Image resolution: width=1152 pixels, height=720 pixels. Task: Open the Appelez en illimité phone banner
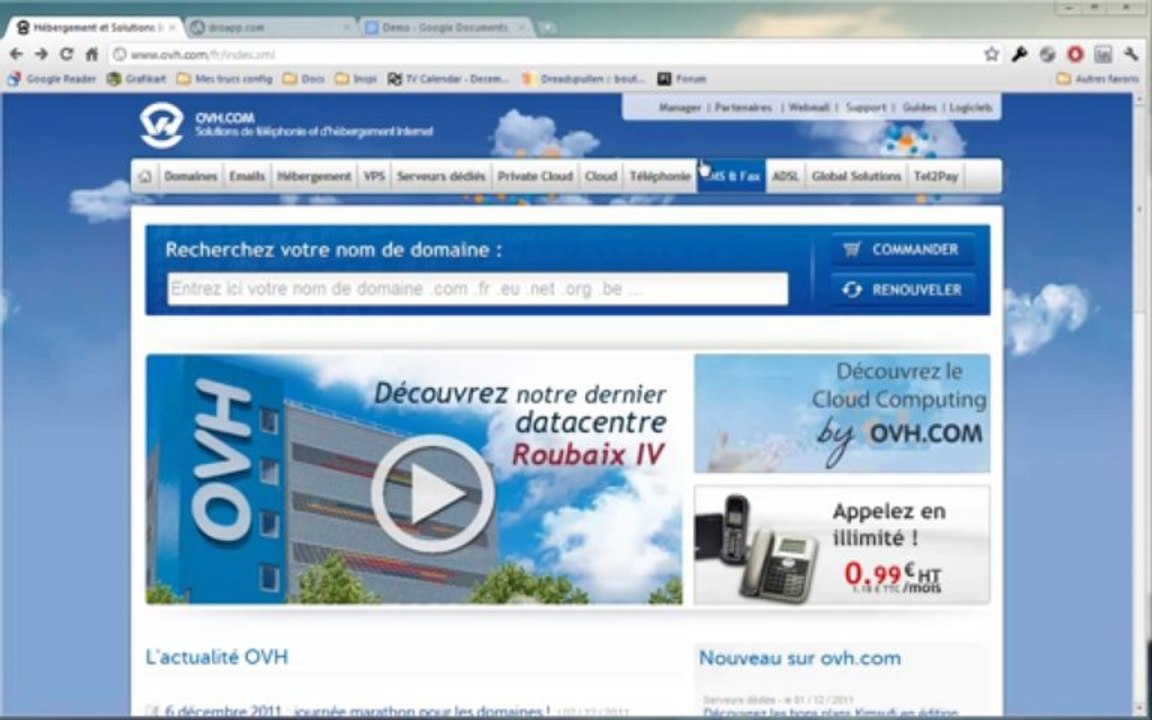(x=842, y=544)
